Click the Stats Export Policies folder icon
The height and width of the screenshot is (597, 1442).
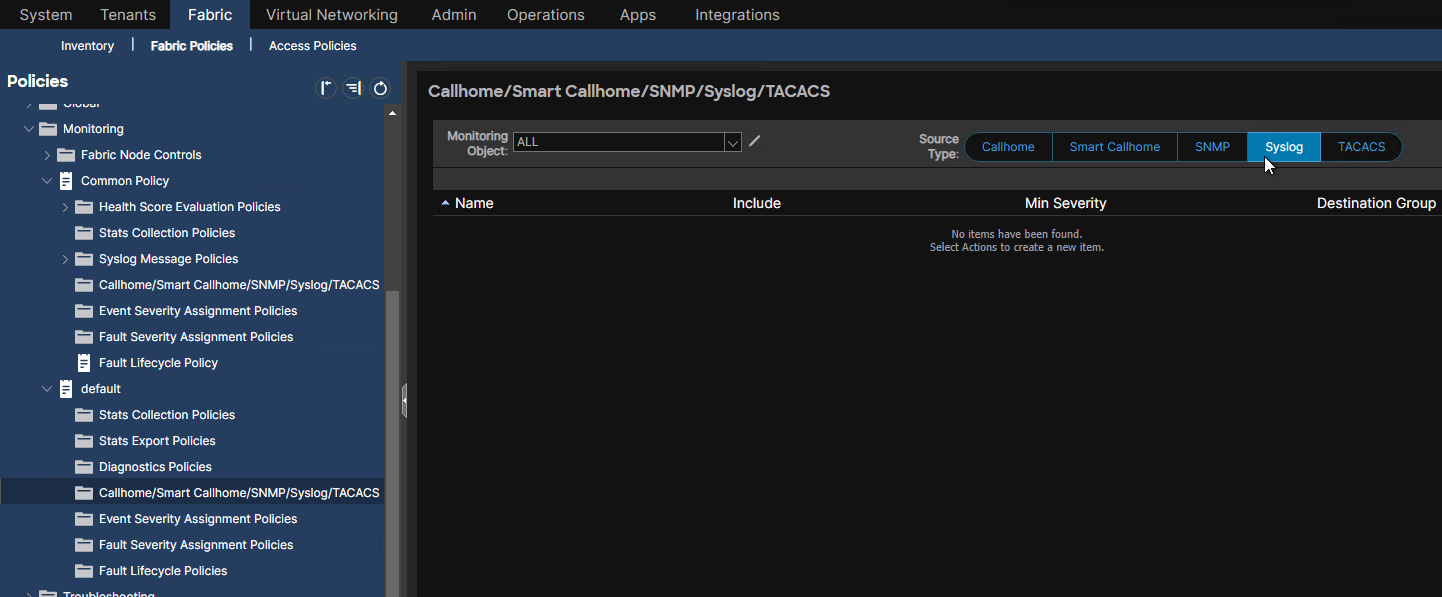point(84,441)
